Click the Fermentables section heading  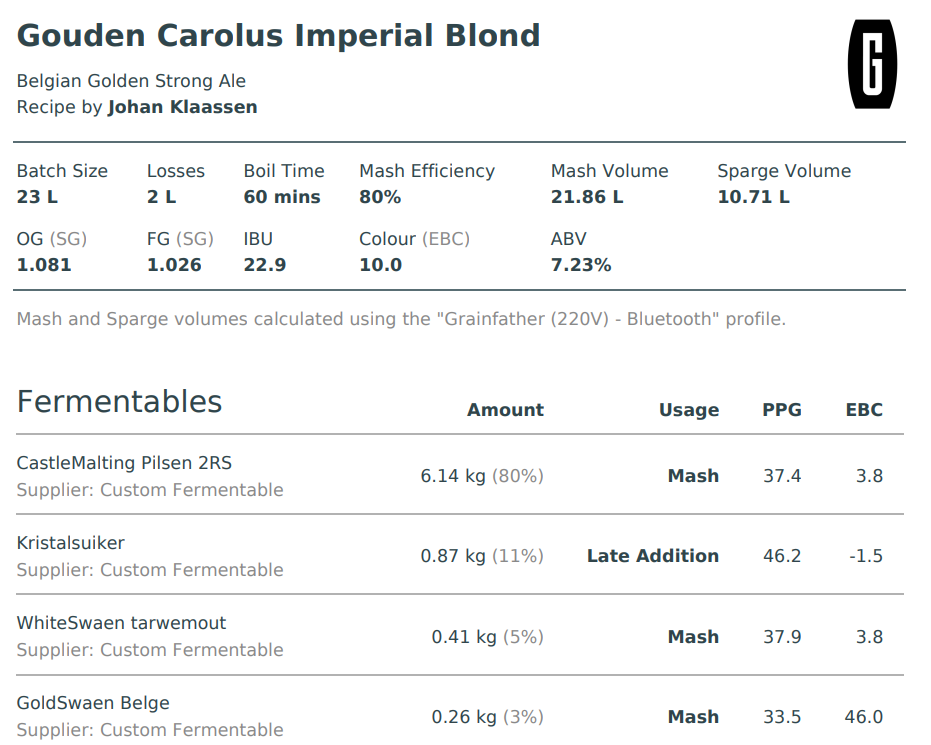(x=119, y=402)
